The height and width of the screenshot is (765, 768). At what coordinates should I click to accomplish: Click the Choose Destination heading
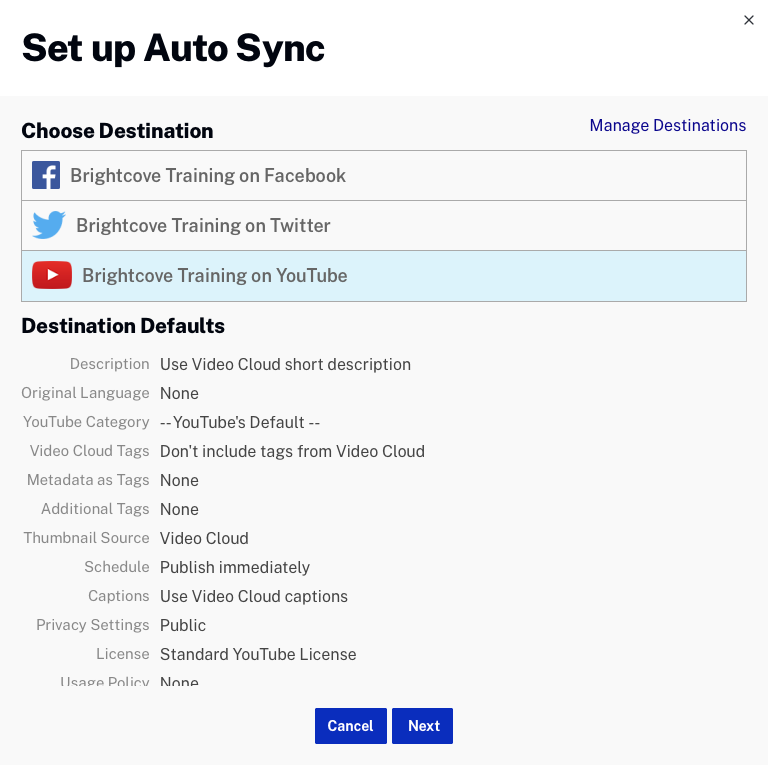(x=117, y=131)
